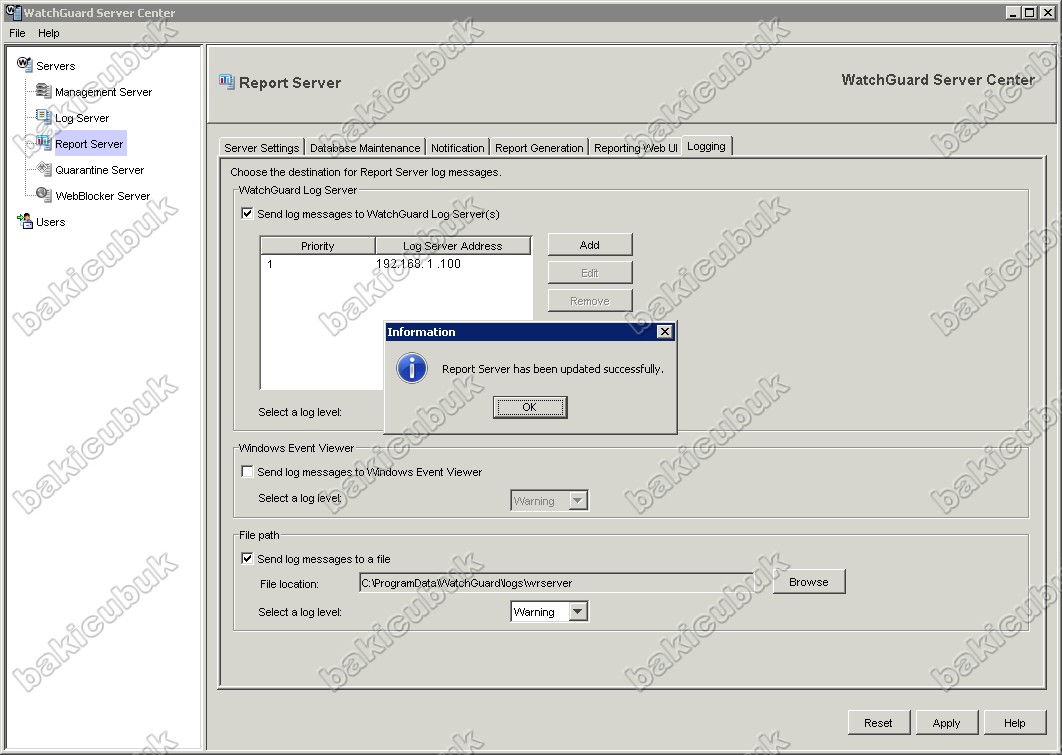Click the Log Server icon in tree
Screen dimensions: 1062x755
tap(43, 116)
